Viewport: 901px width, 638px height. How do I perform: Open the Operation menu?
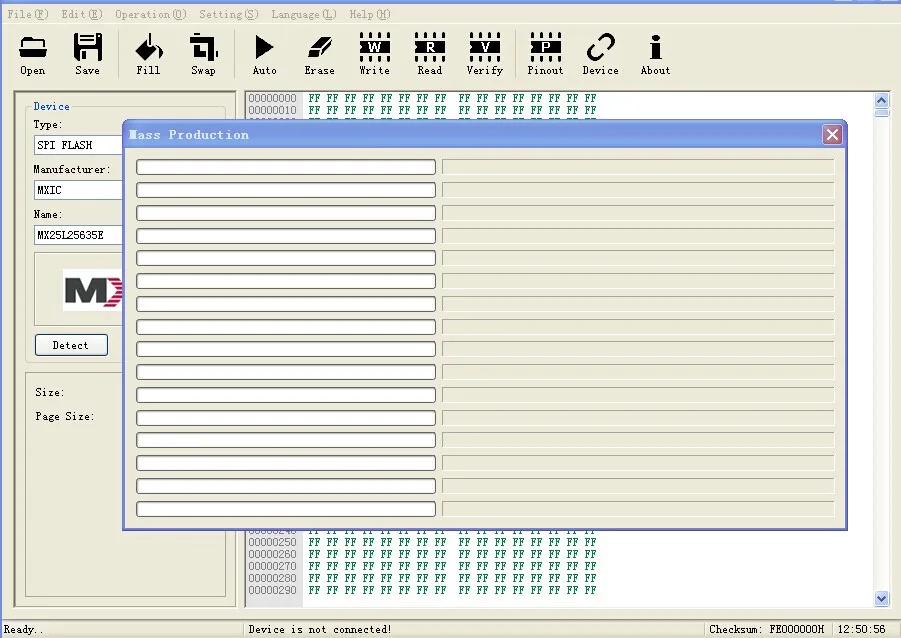point(148,14)
